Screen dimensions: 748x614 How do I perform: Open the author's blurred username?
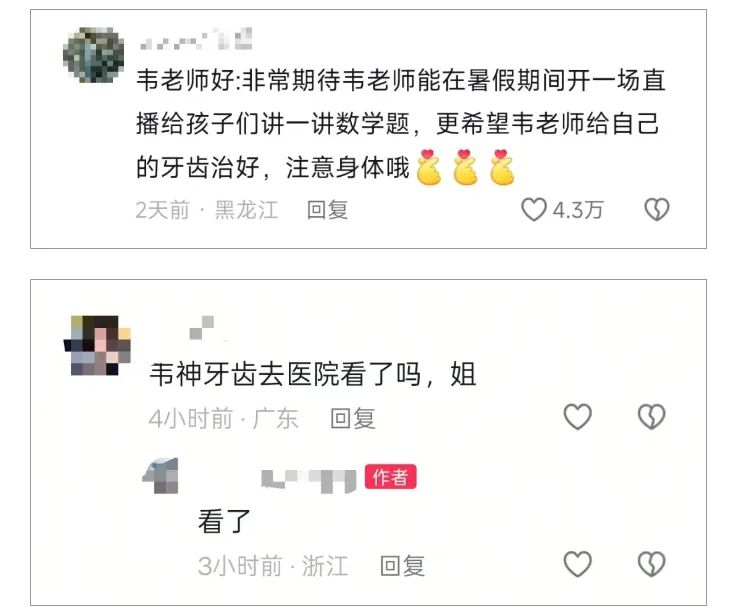(x=309, y=481)
